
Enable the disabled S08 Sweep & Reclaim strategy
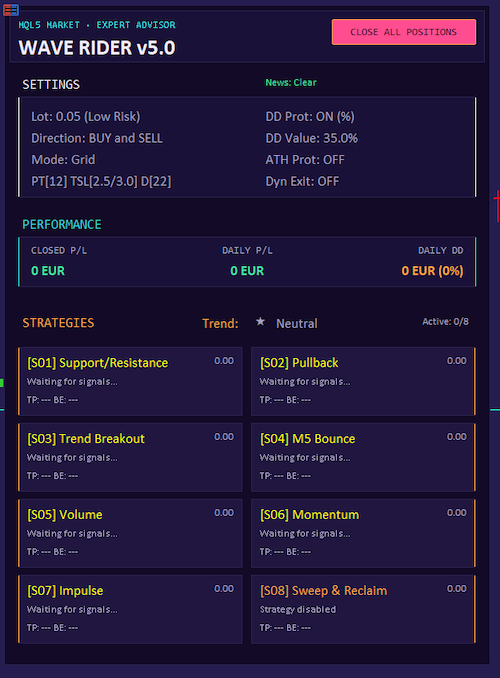[x=363, y=609]
